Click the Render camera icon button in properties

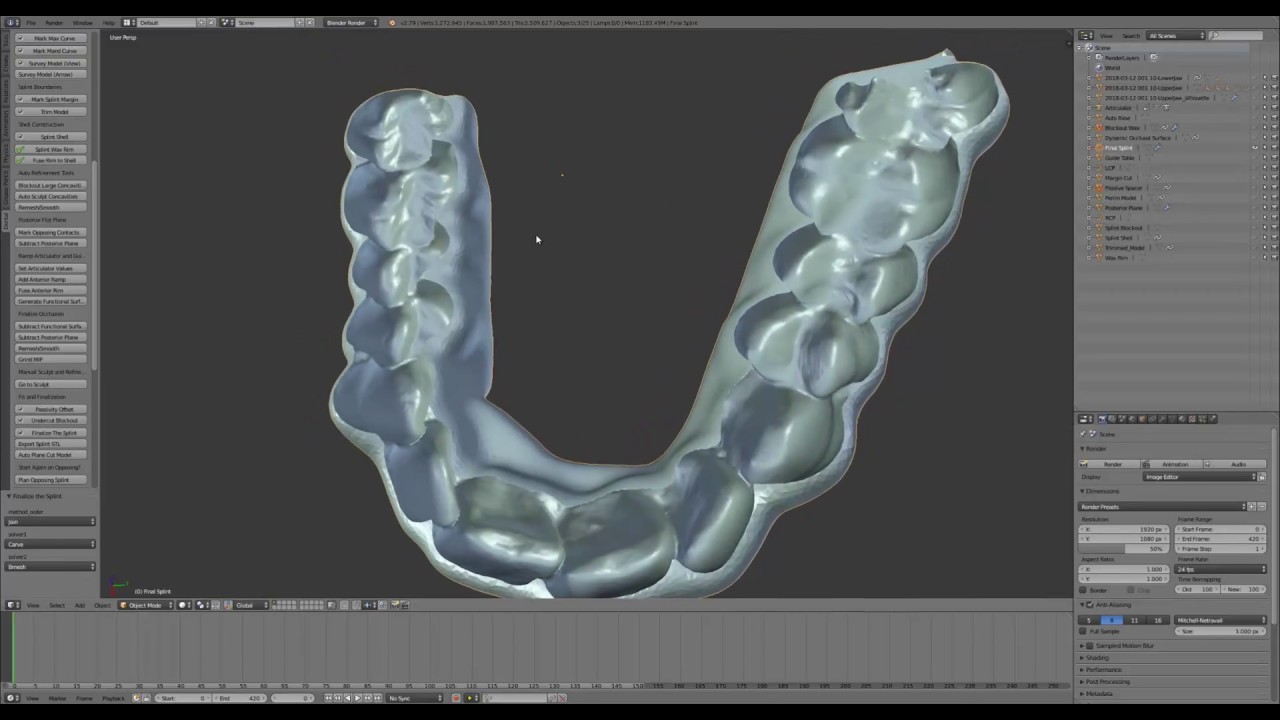[1110, 464]
